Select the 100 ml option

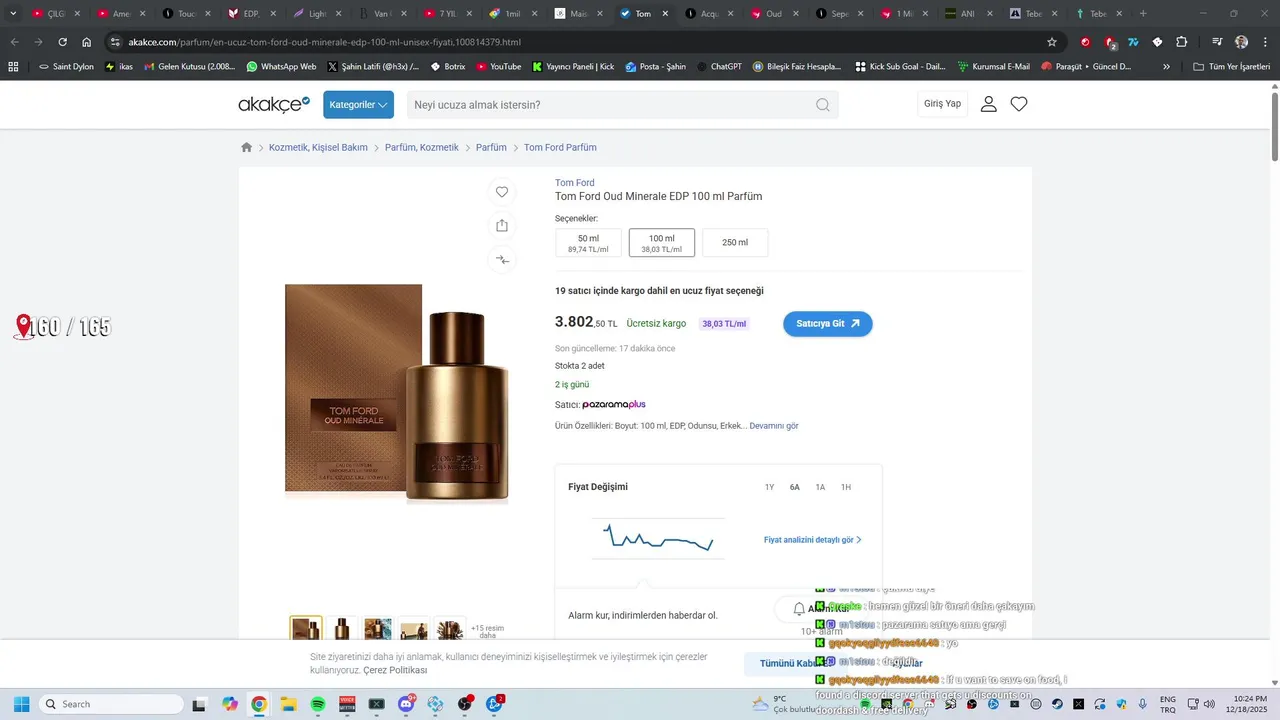coord(661,243)
